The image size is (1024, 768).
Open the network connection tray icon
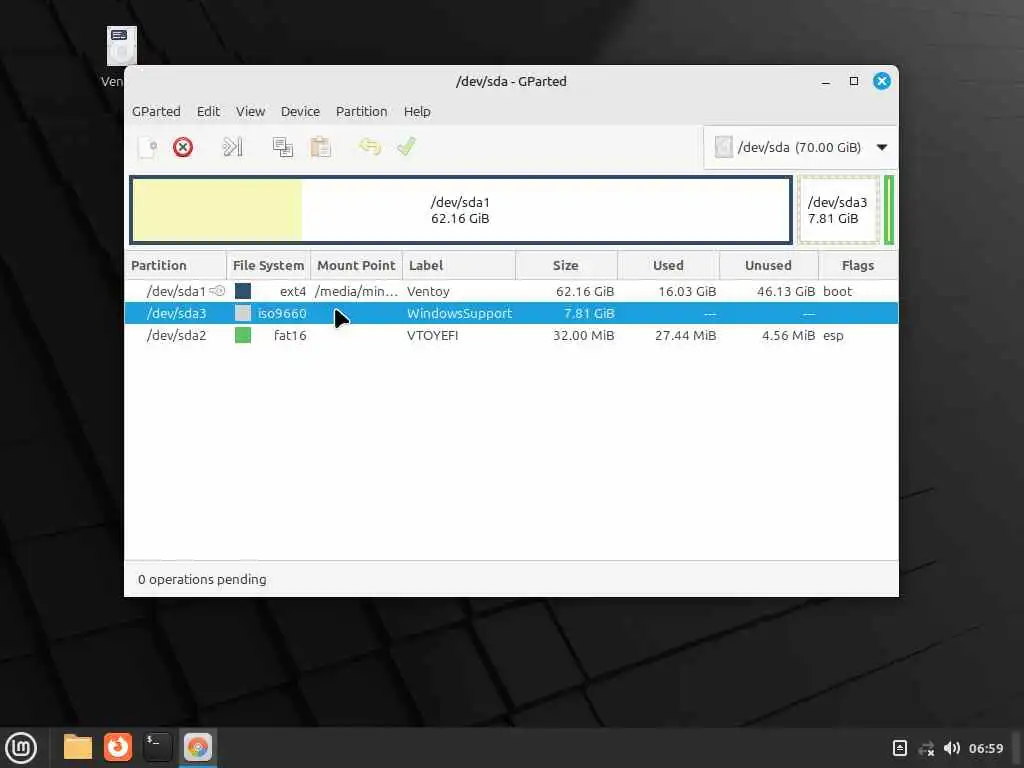(x=926, y=748)
